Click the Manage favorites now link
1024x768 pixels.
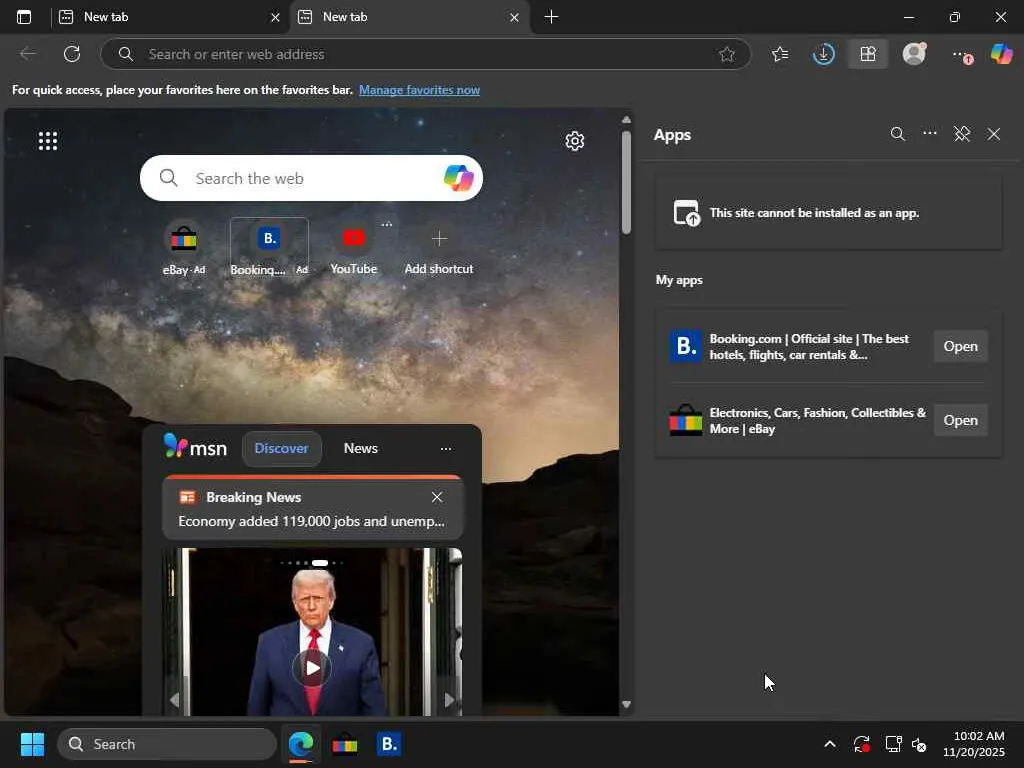(x=419, y=90)
